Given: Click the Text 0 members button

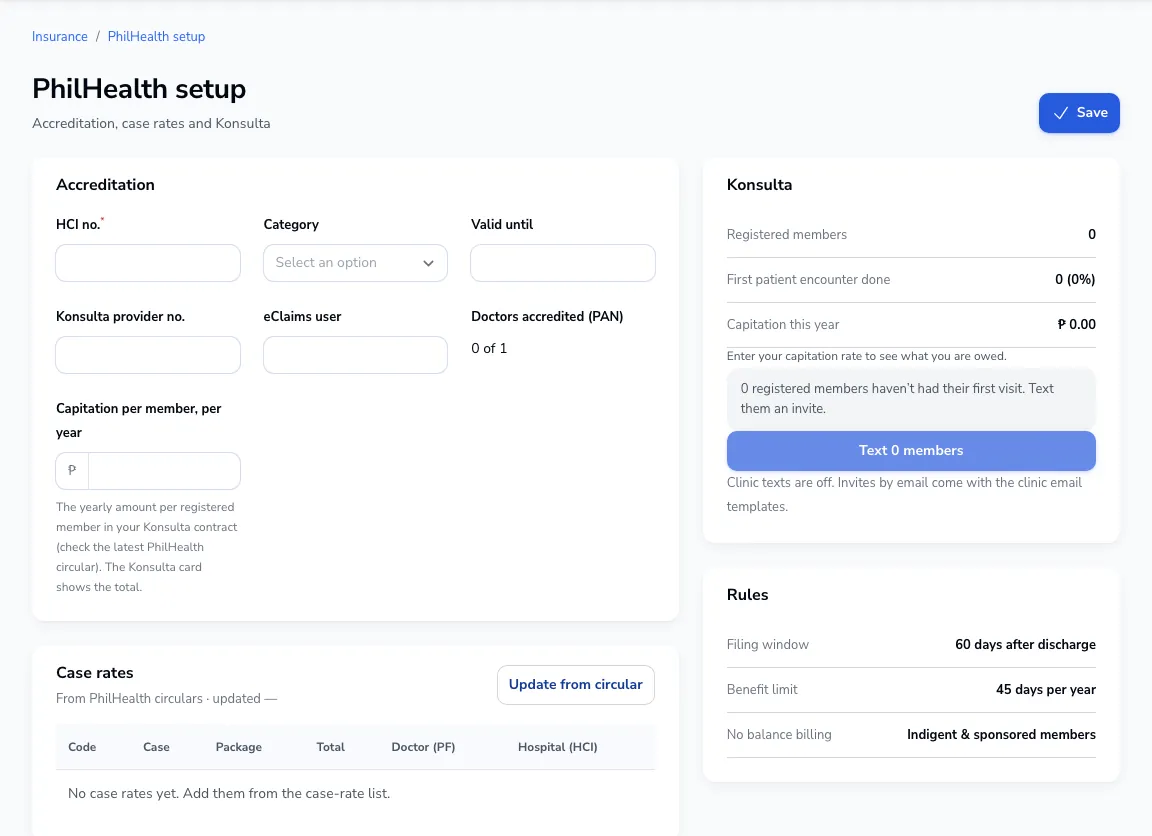Looking at the screenshot, I should (911, 451).
